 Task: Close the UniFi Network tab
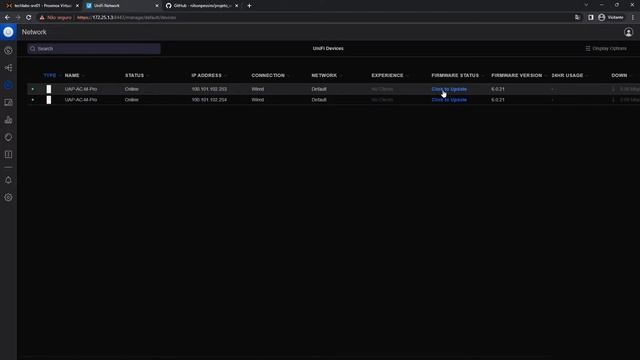pos(157,6)
